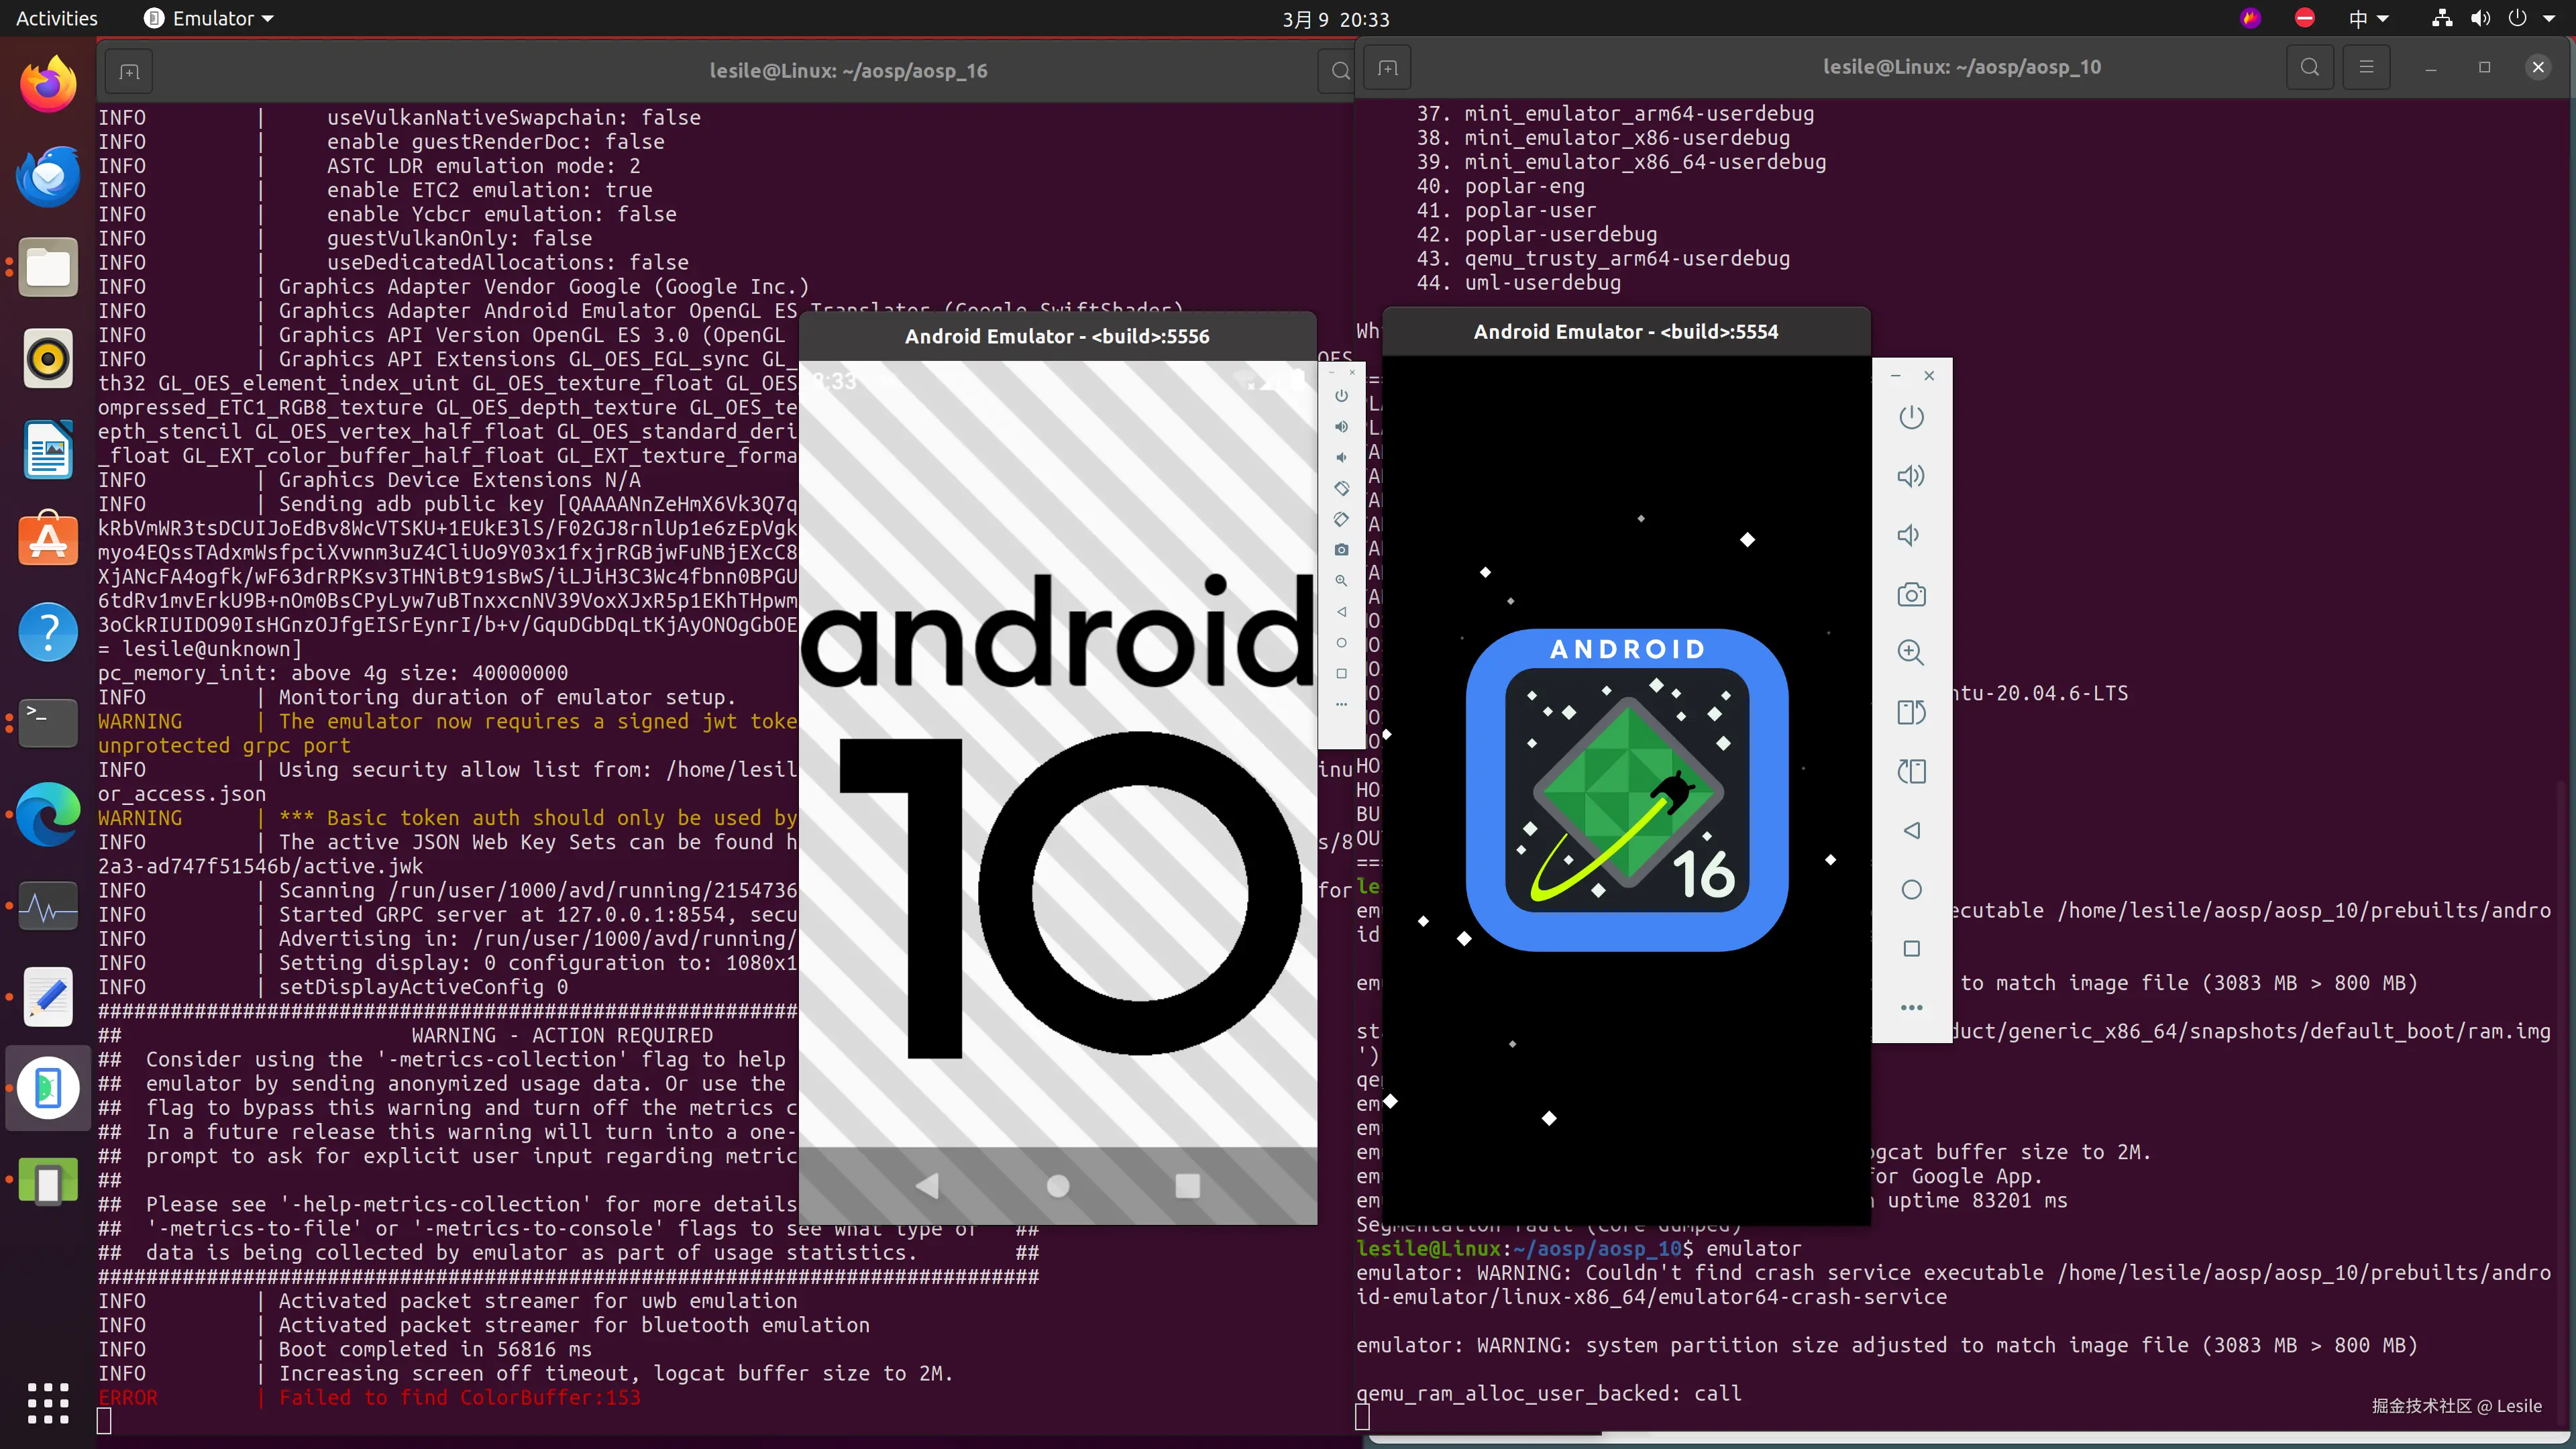Click the power button on the Android 10 emulator toolbar
The height and width of the screenshot is (1449, 2576).
[x=1341, y=395]
